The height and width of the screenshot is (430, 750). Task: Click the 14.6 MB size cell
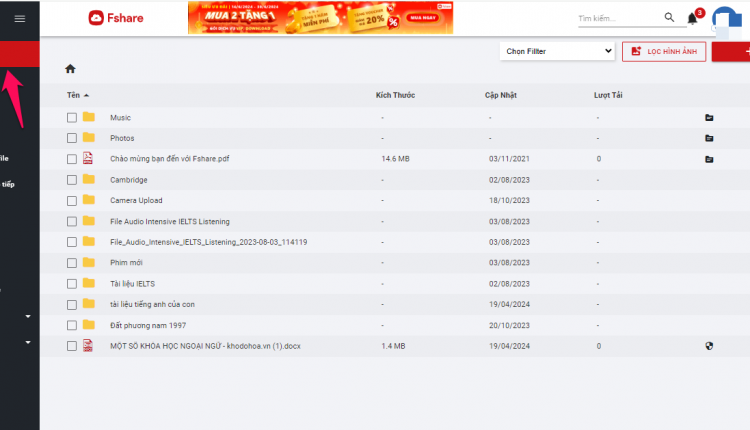(396, 159)
